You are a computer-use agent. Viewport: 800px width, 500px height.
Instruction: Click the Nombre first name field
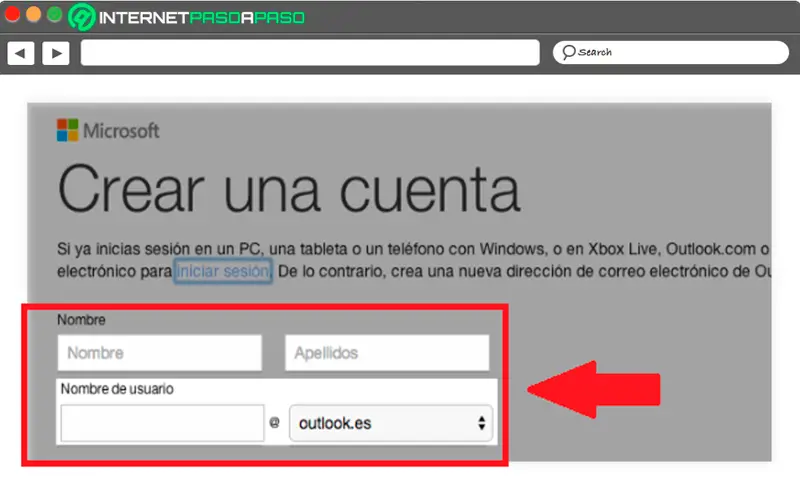click(160, 353)
